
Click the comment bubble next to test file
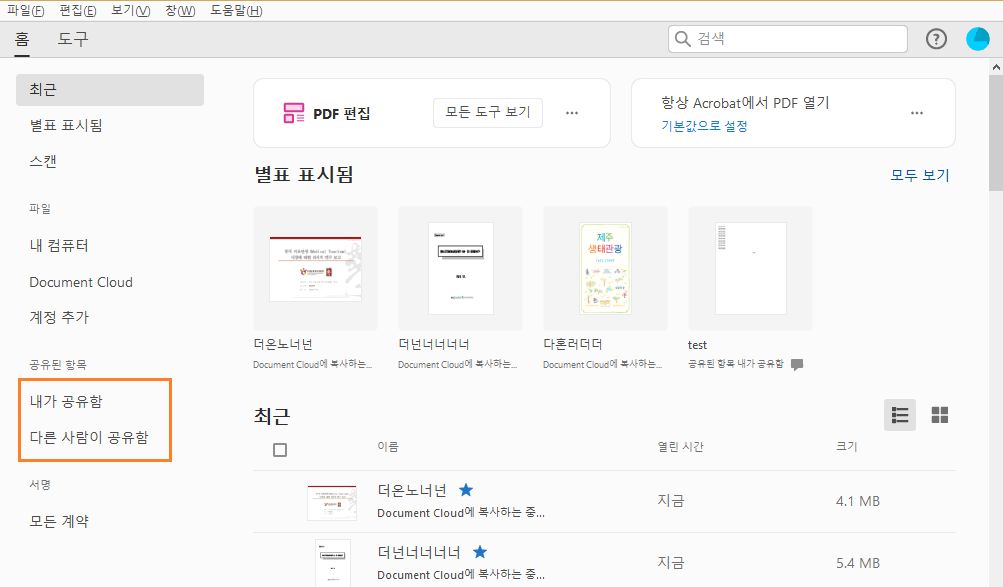(x=796, y=366)
